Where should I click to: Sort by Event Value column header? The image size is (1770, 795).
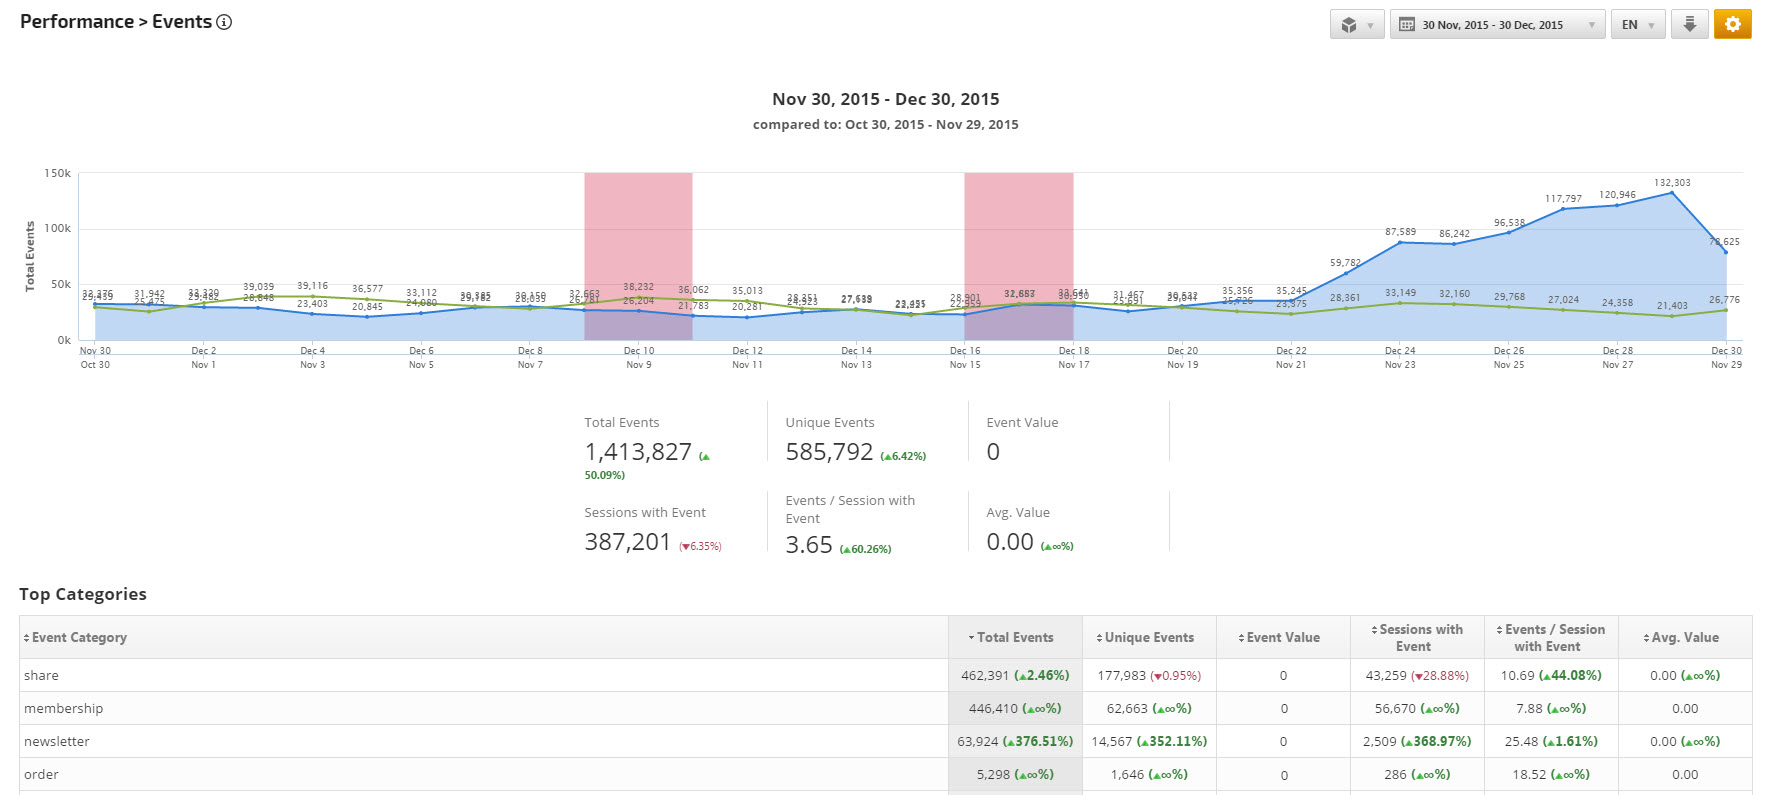click(x=1282, y=638)
